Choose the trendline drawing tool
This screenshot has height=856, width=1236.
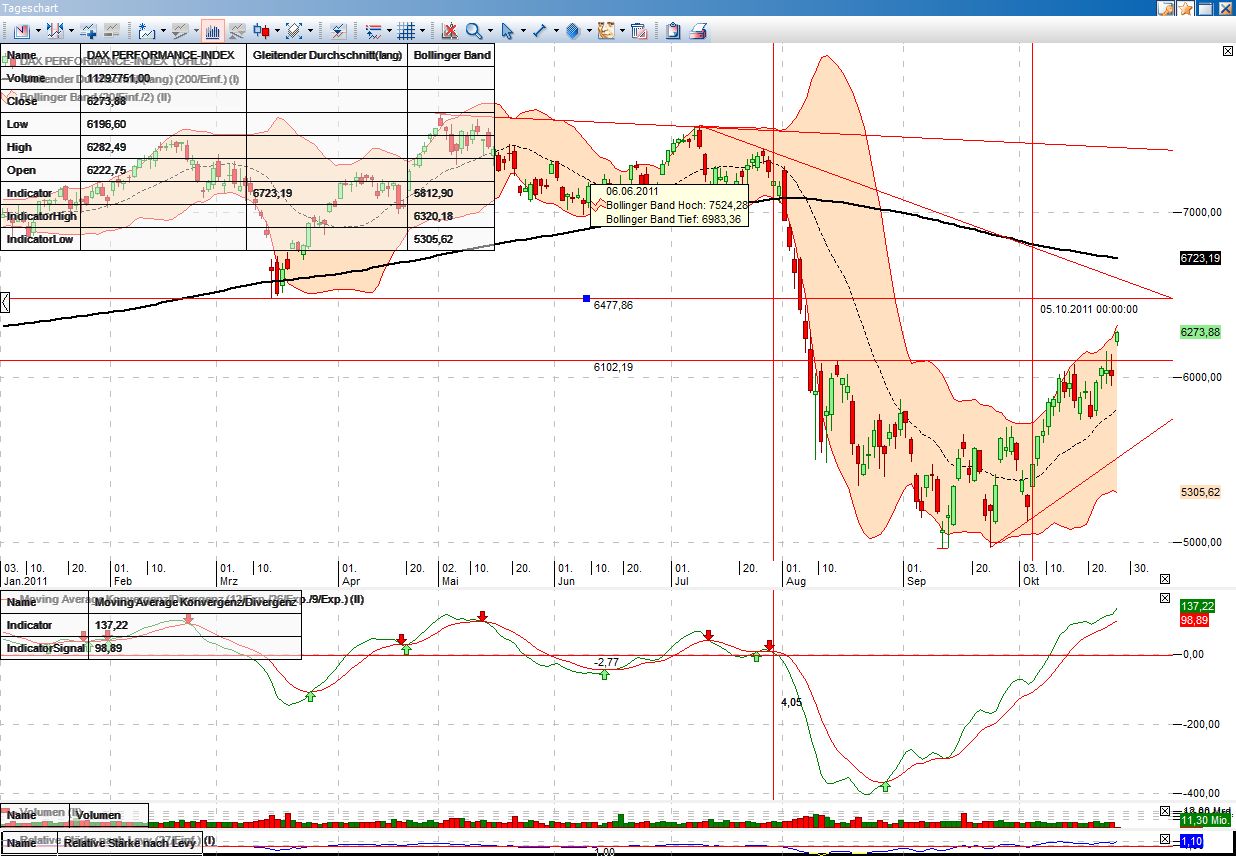pos(539,31)
